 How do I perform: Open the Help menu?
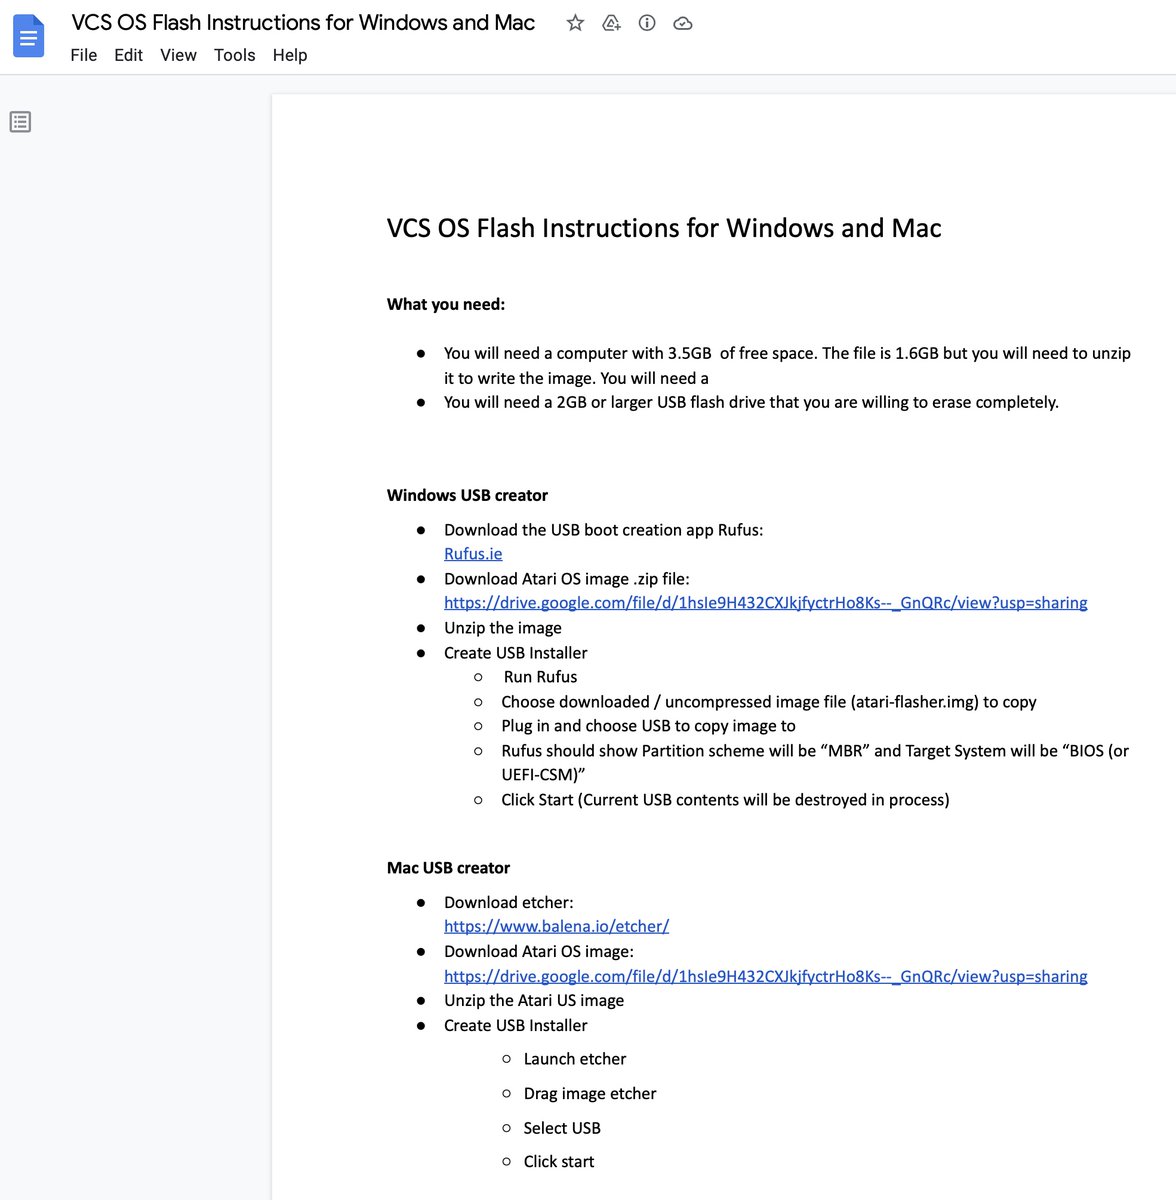tap(290, 55)
